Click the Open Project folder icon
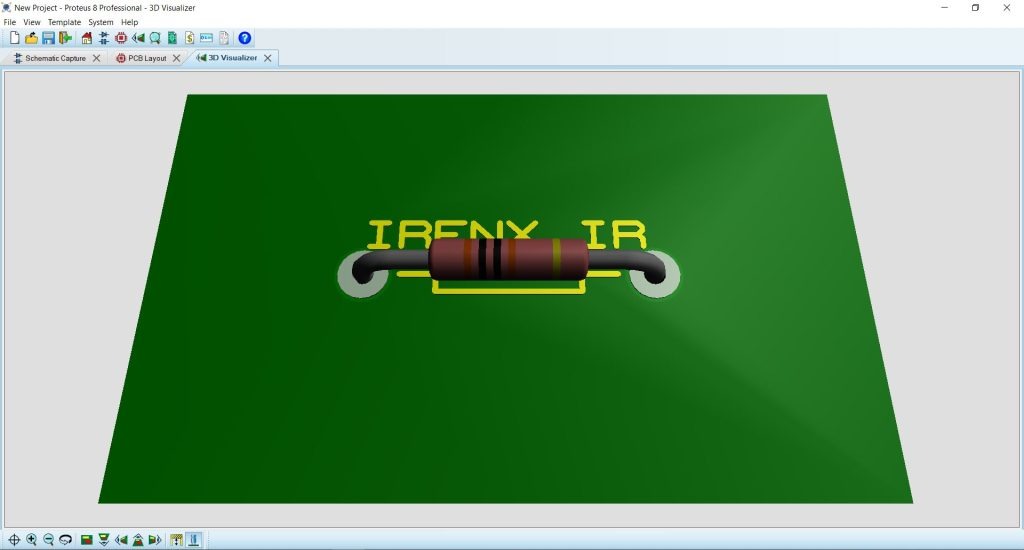This screenshot has height=550, width=1024. click(31, 38)
